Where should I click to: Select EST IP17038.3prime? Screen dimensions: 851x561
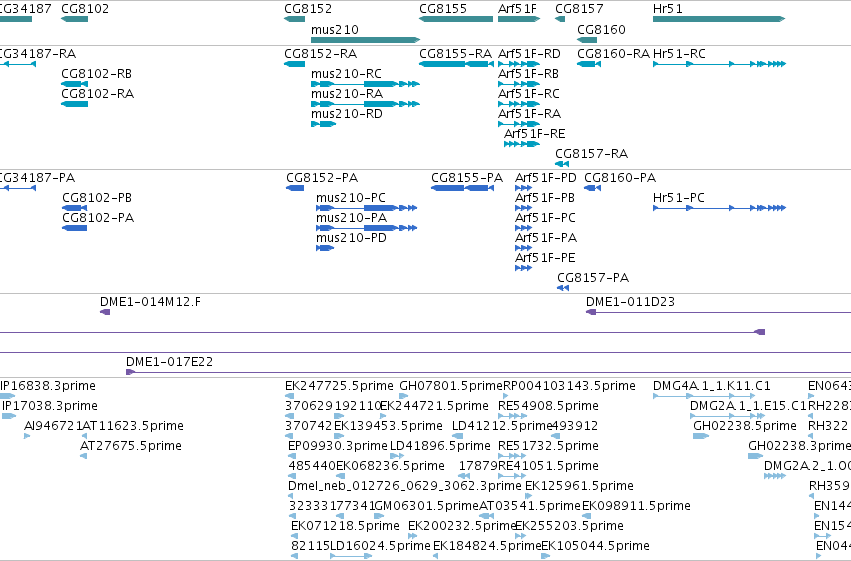pyautogui.click(x=50, y=406)
